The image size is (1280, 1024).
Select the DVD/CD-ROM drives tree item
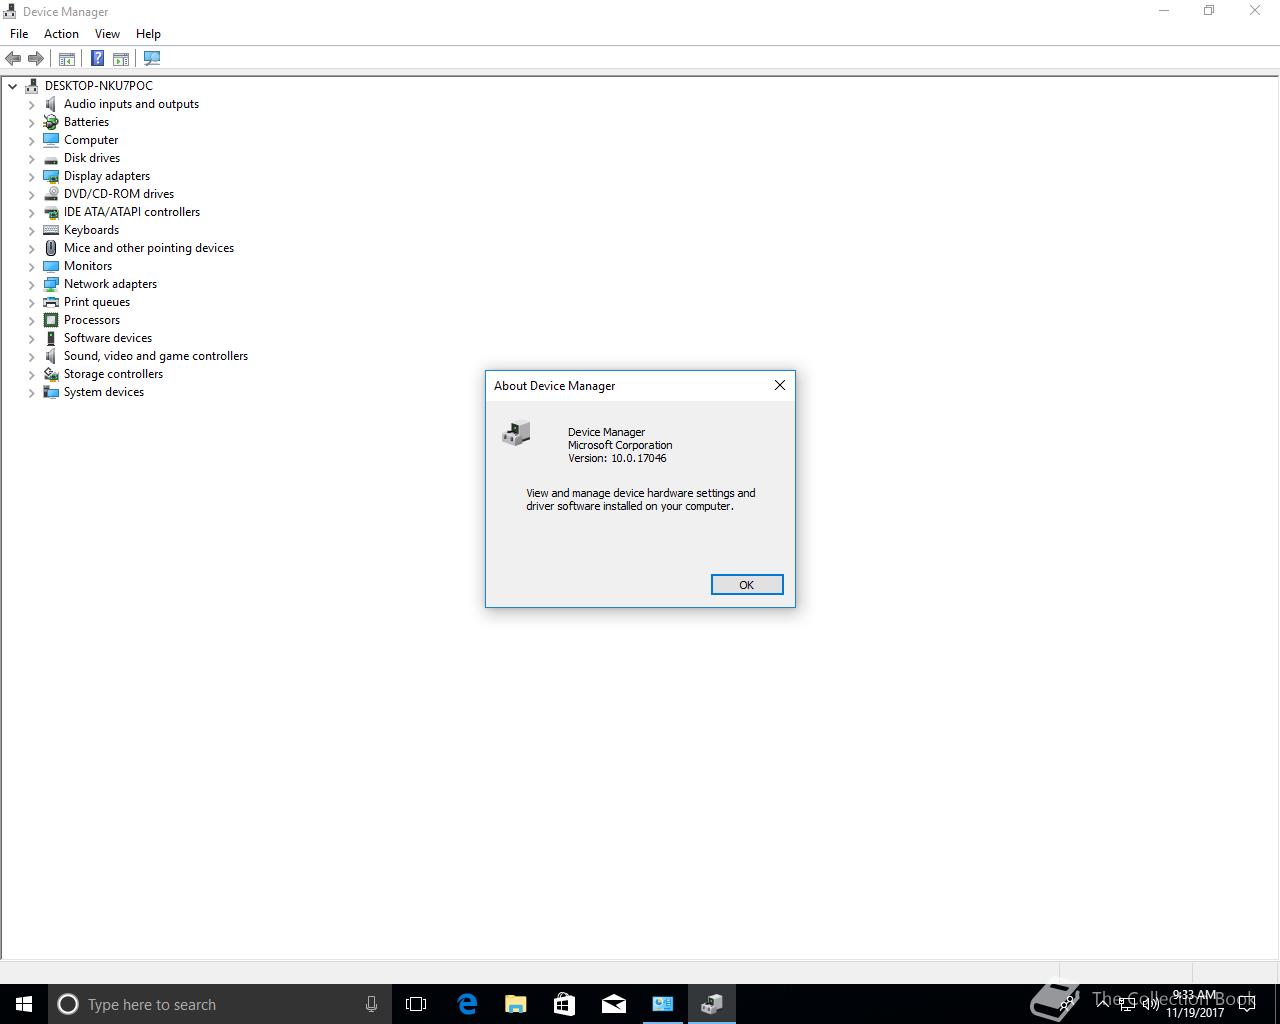click(119, 194)
